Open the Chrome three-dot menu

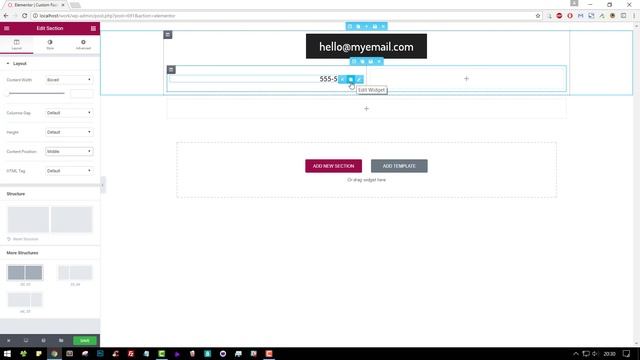tap(634, 16)
